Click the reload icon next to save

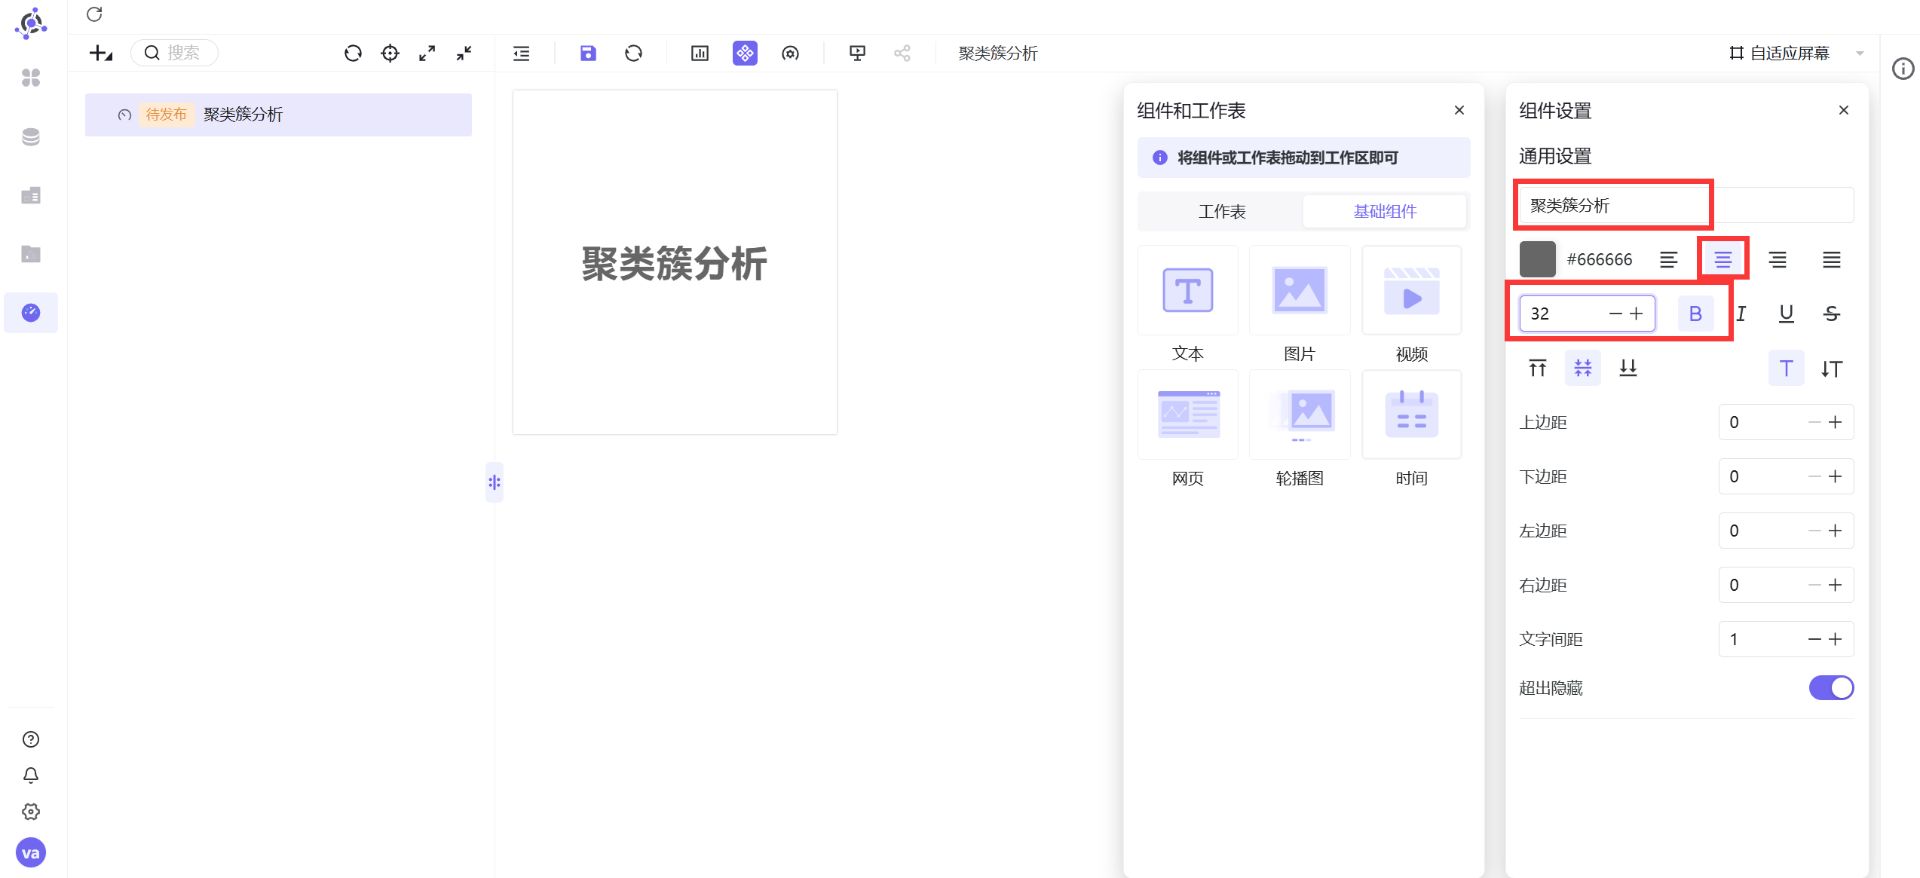(x=634, y=53)
